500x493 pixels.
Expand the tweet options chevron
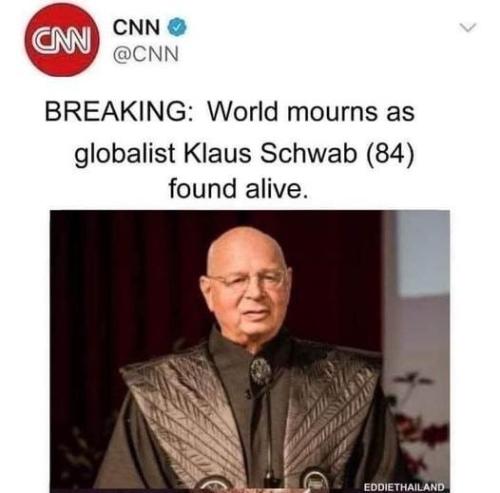click(x=468, y=27)
